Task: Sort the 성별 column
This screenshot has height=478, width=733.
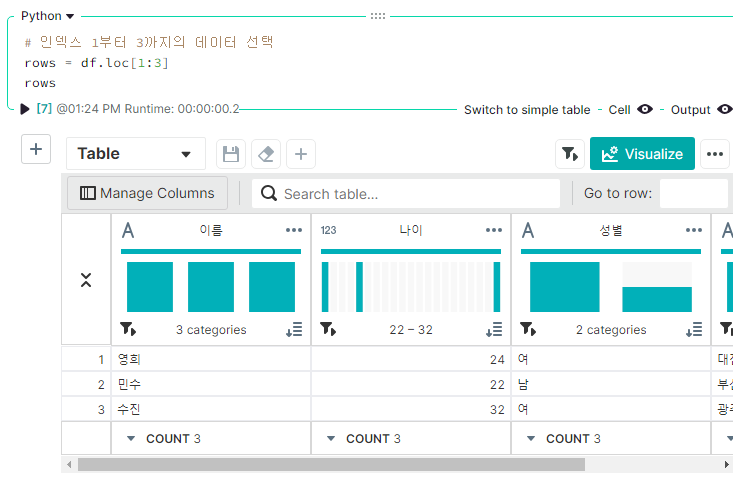Action: coord(694,329)
